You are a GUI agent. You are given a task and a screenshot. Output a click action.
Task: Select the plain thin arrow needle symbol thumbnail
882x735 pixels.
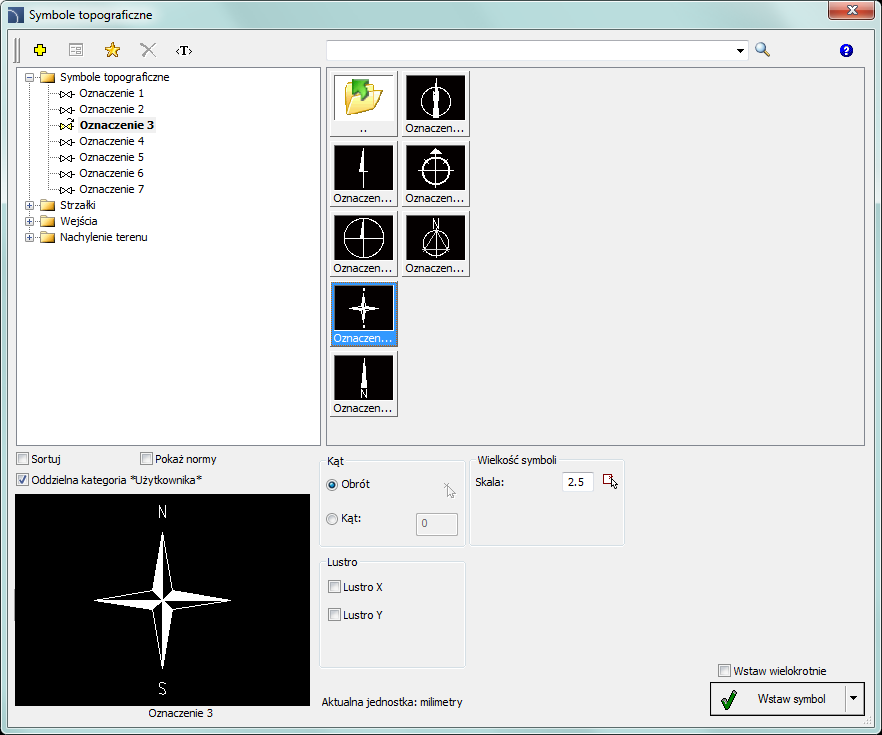pyautogui.click(x=363, y=174)
